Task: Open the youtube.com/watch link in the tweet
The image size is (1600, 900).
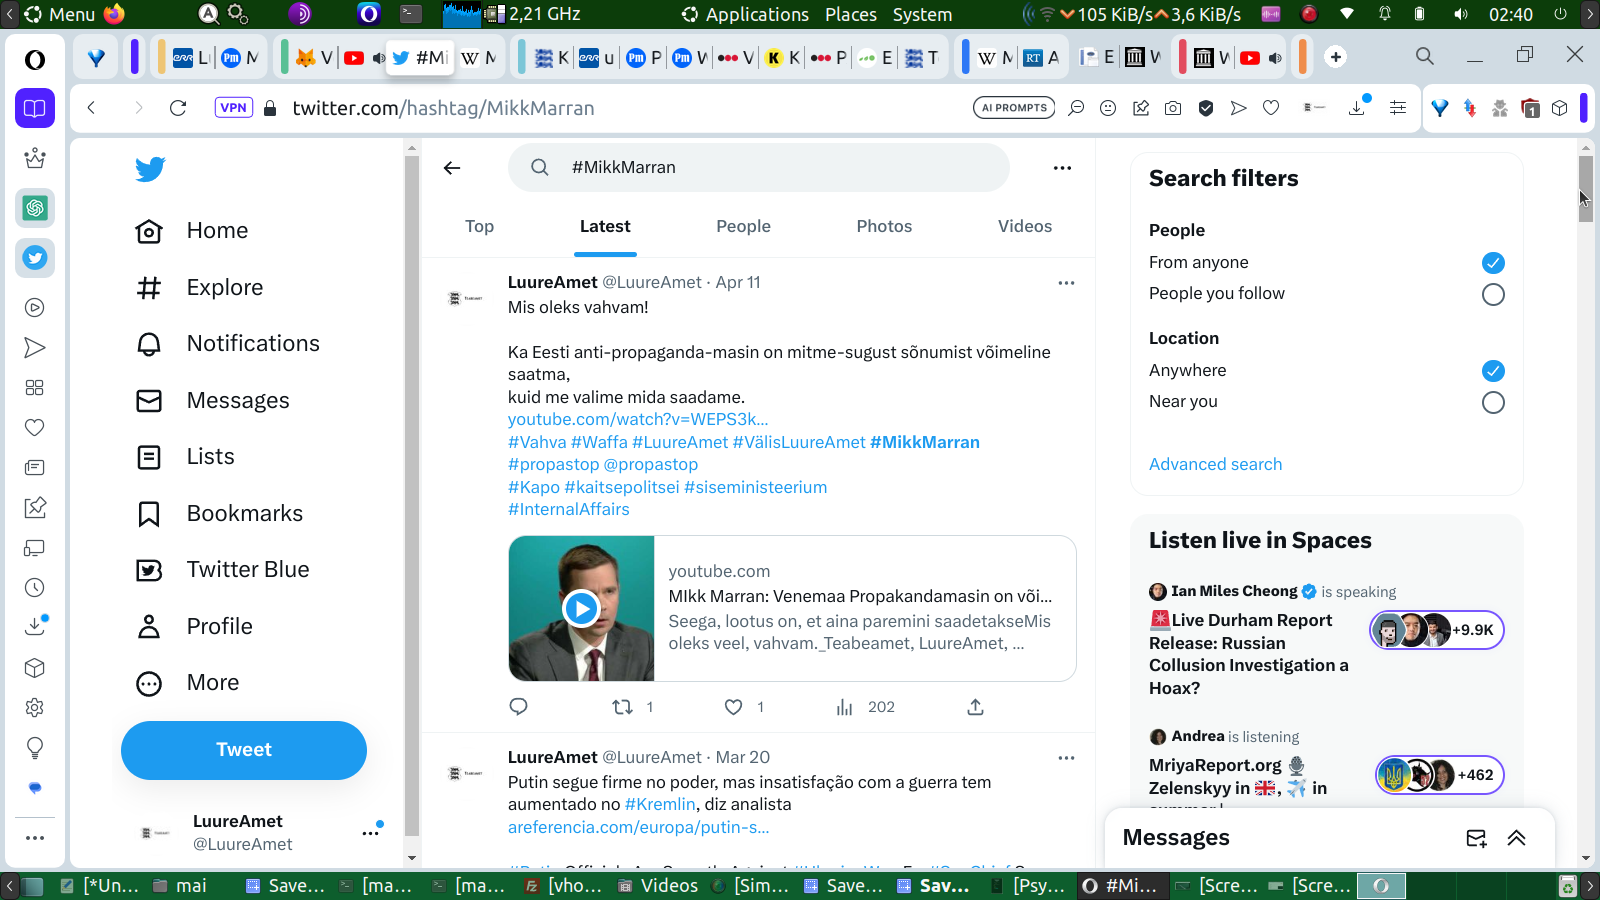Action: [x=638, y=420]
